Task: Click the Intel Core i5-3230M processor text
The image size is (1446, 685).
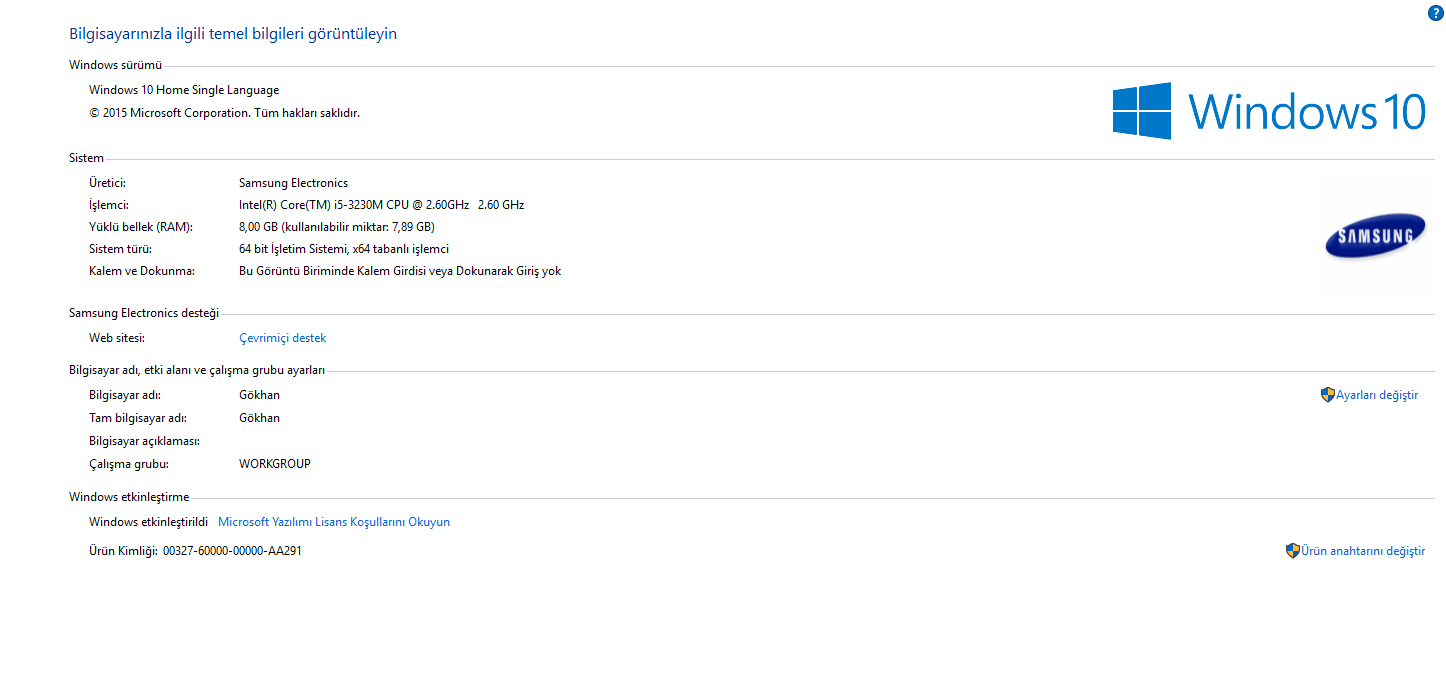Action: pos(381,205)
